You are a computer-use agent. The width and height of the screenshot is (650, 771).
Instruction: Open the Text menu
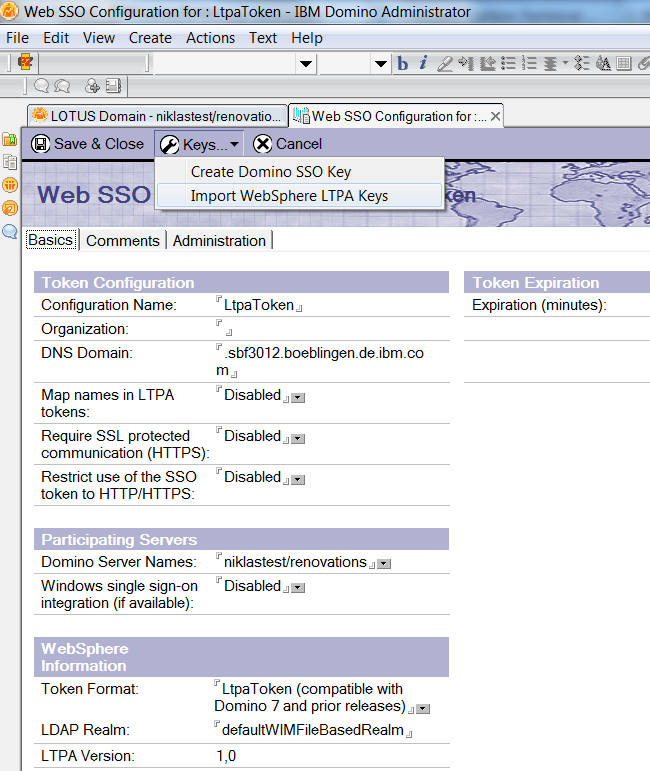(x=263, y=38)
